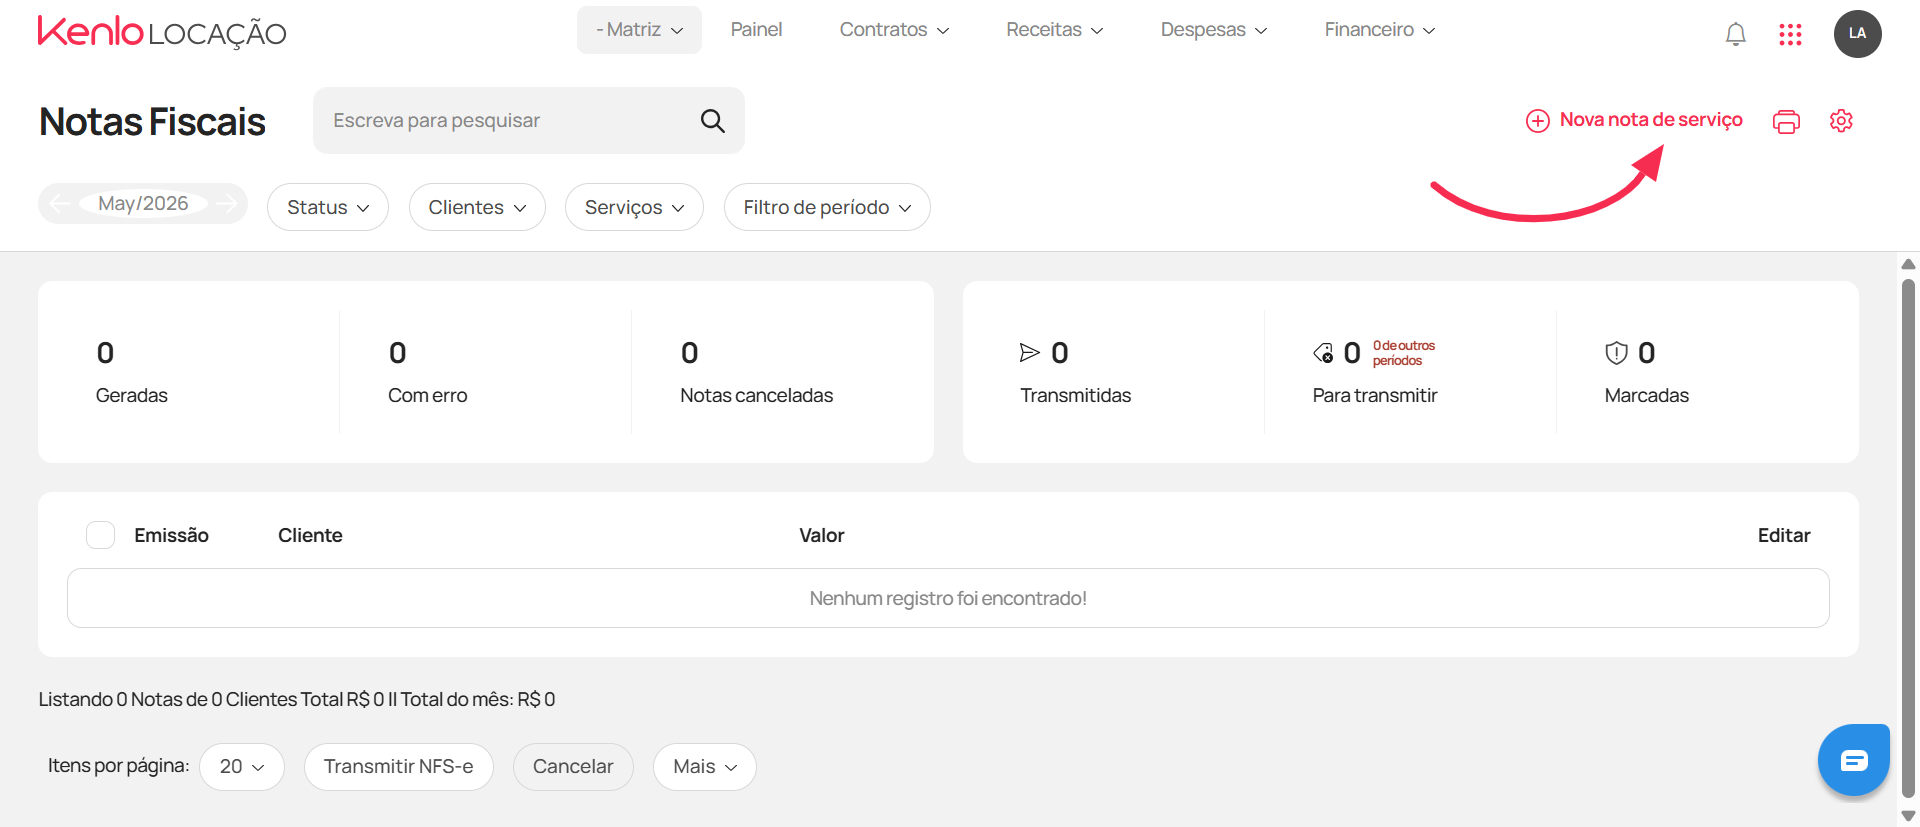Open the Financeiro menu

(x=1380, y=30)
